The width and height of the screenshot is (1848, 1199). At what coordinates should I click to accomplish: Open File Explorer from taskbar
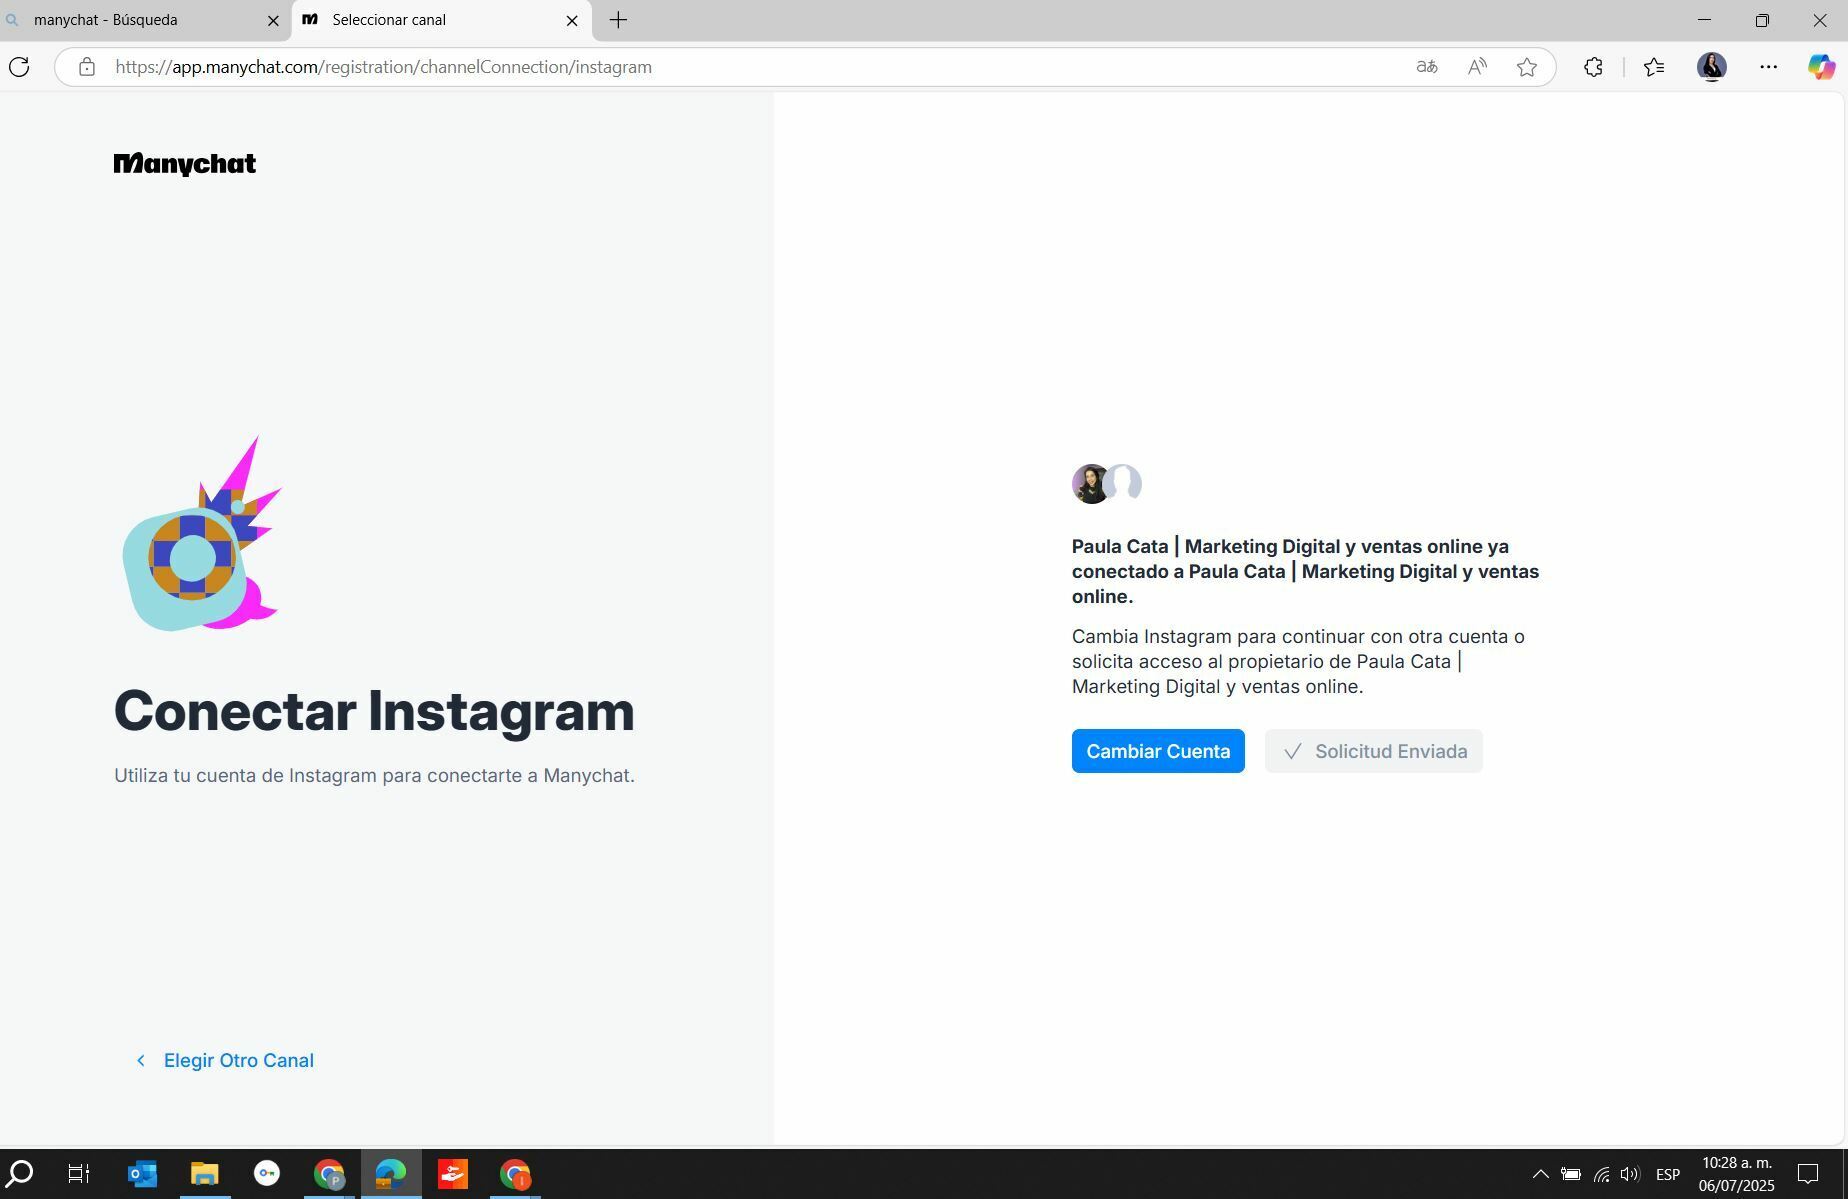tap(205, 1173)
